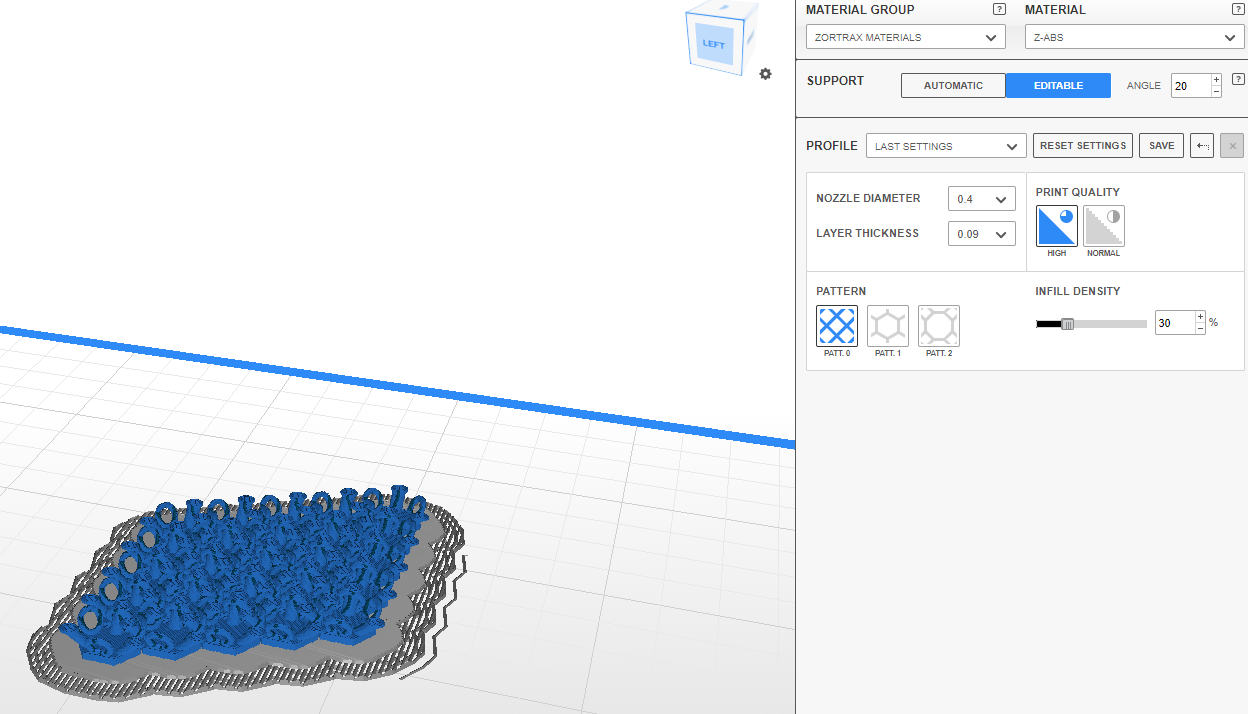
Task: Click the infill density value field
Action: (1174, 323)
